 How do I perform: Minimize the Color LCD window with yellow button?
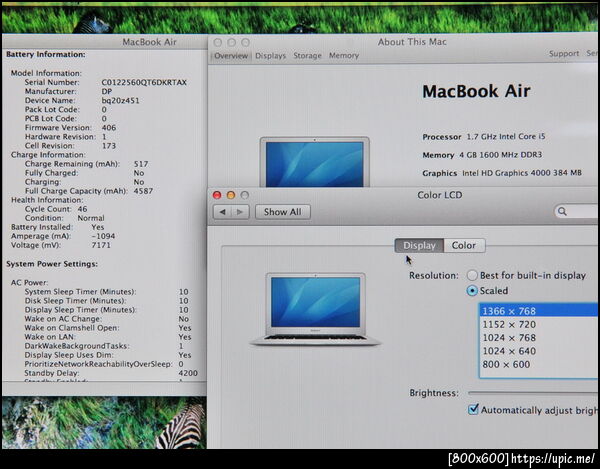pos(231,195)
